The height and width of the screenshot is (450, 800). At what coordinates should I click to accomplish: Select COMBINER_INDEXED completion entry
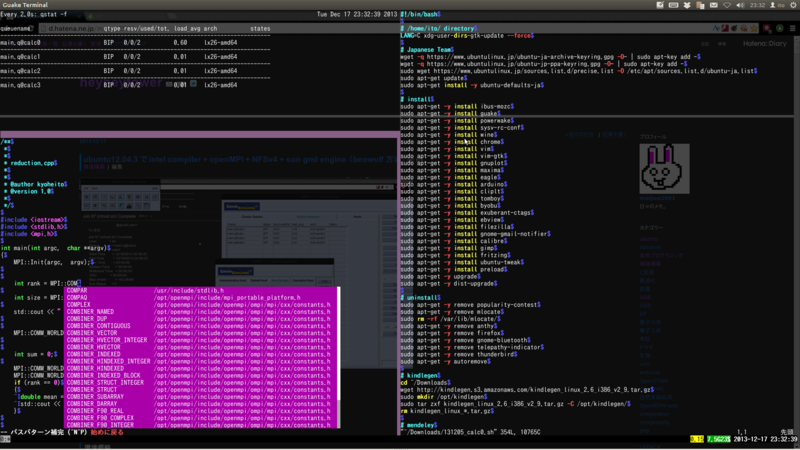pos(201,354)
